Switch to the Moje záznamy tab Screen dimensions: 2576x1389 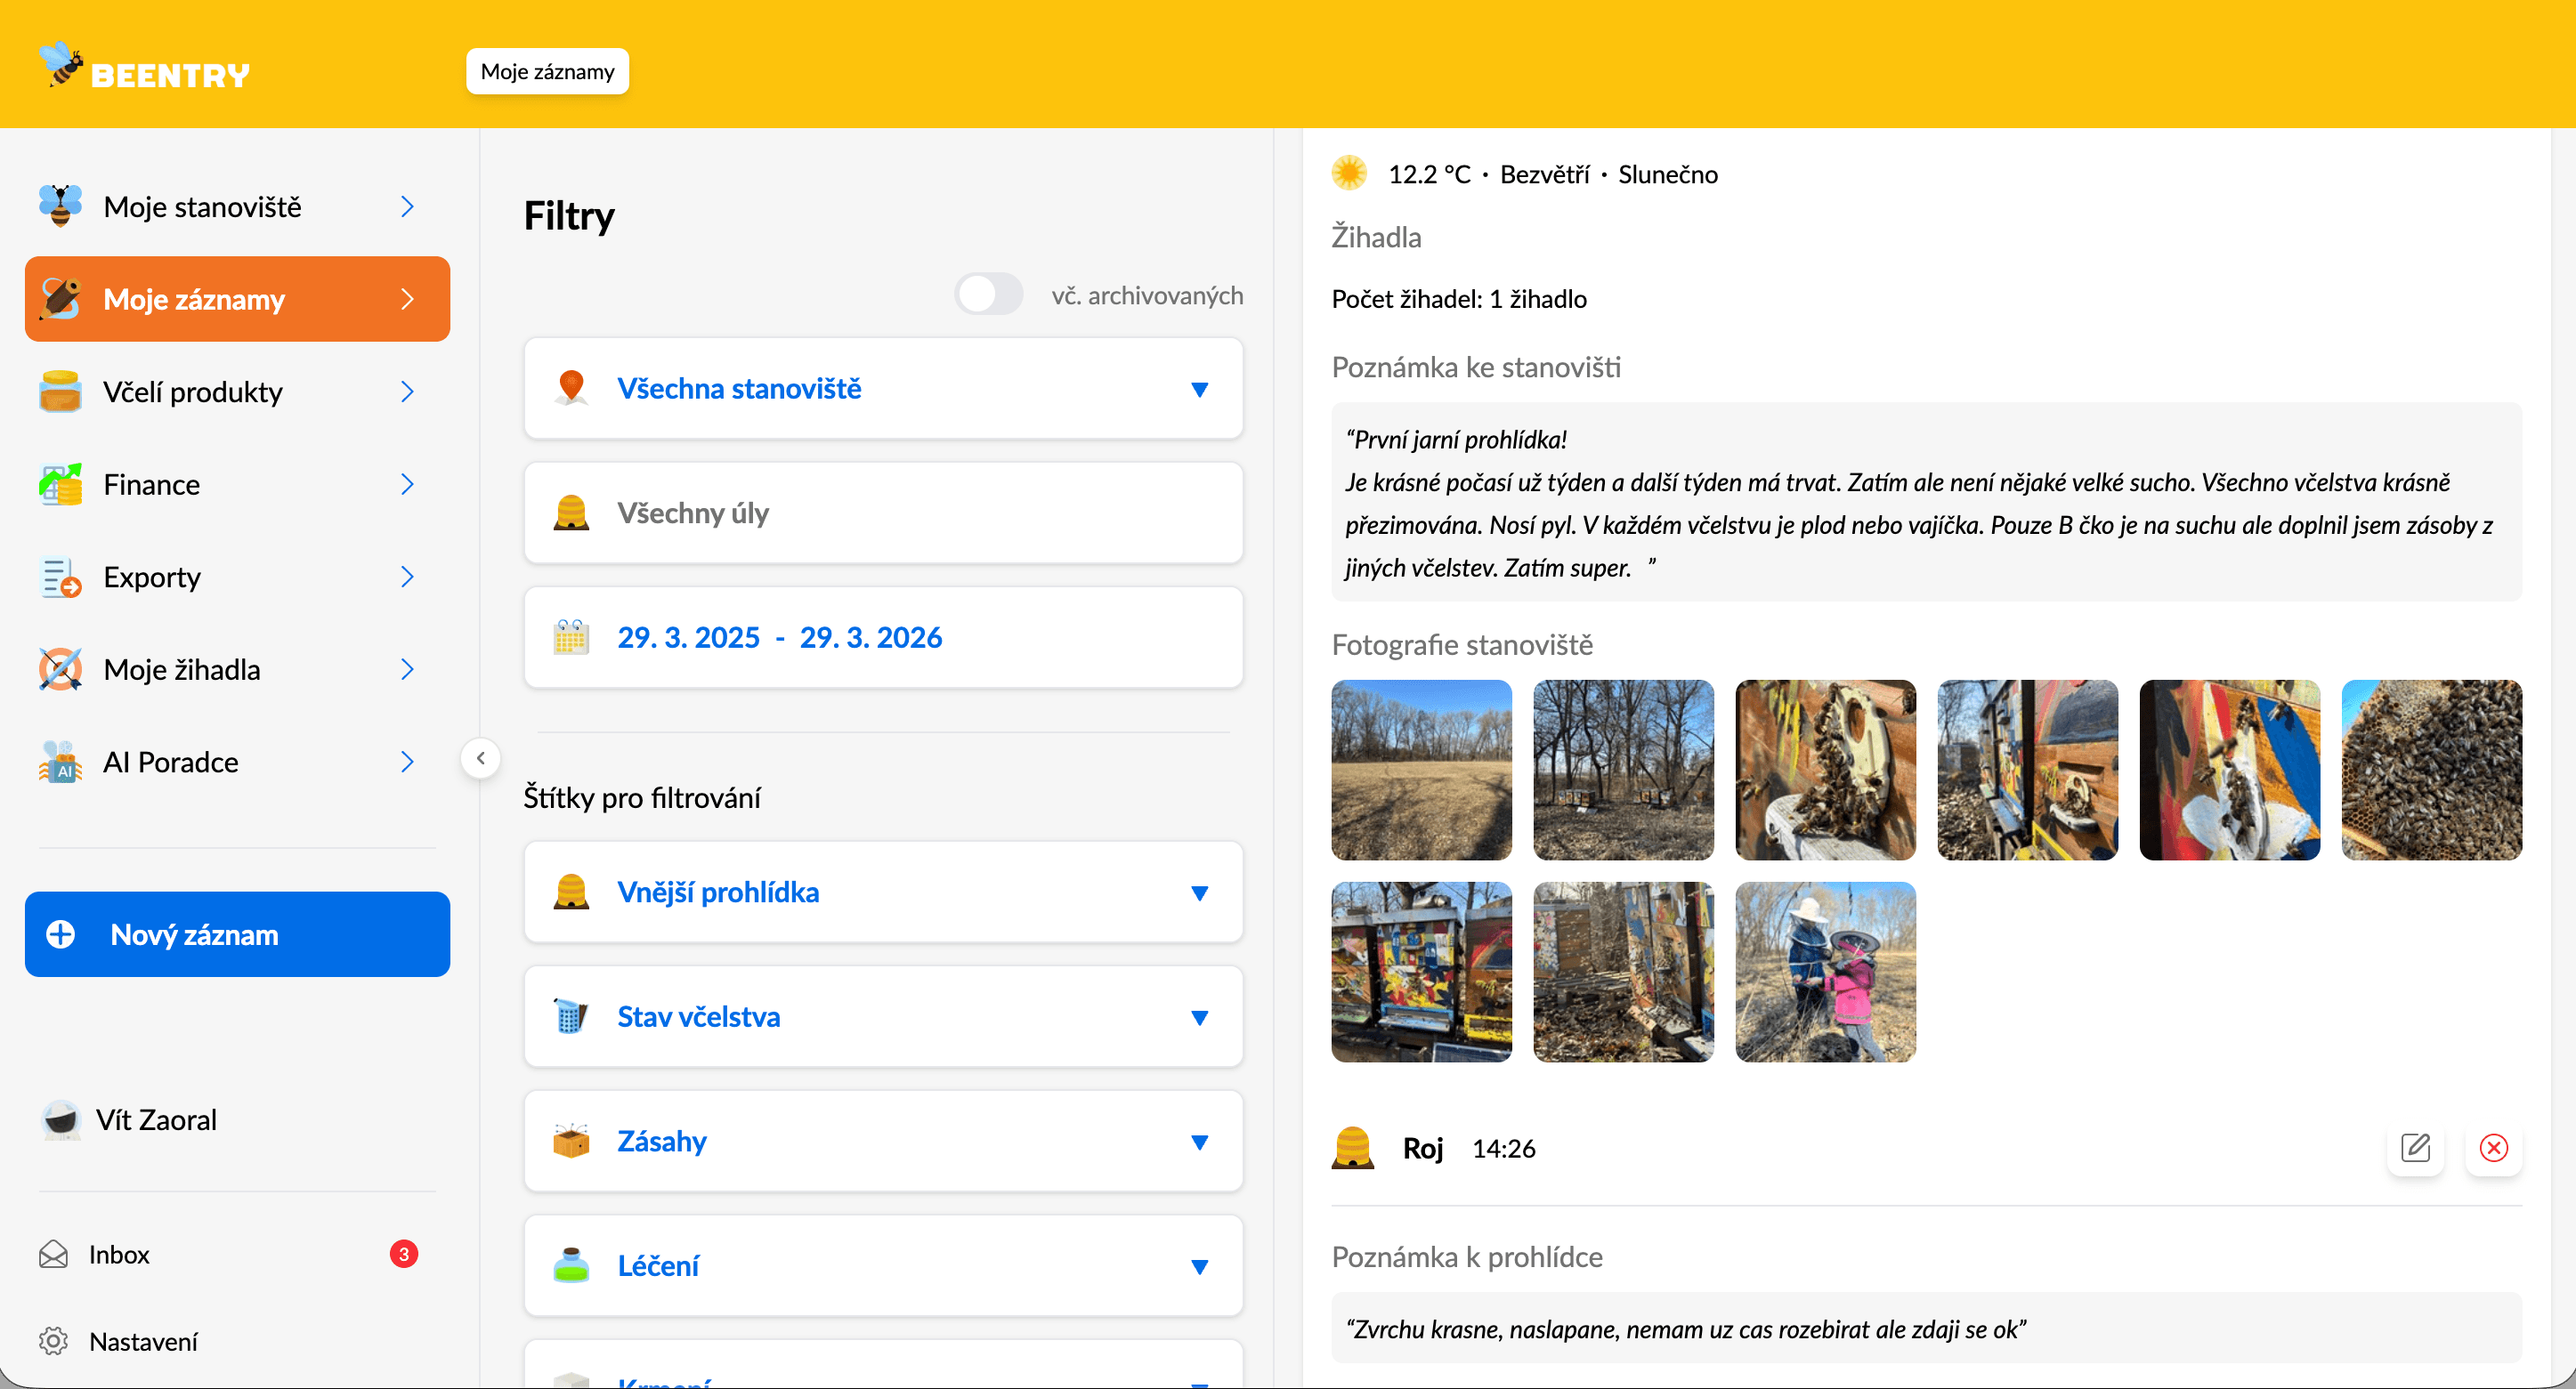click(x=546, y=71)
